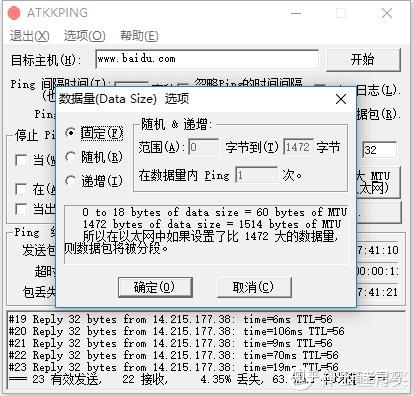The width and height of the screenshot is (413, 396).
Task: Click the #21 Reply line, time=9ms
Action: 170,343
